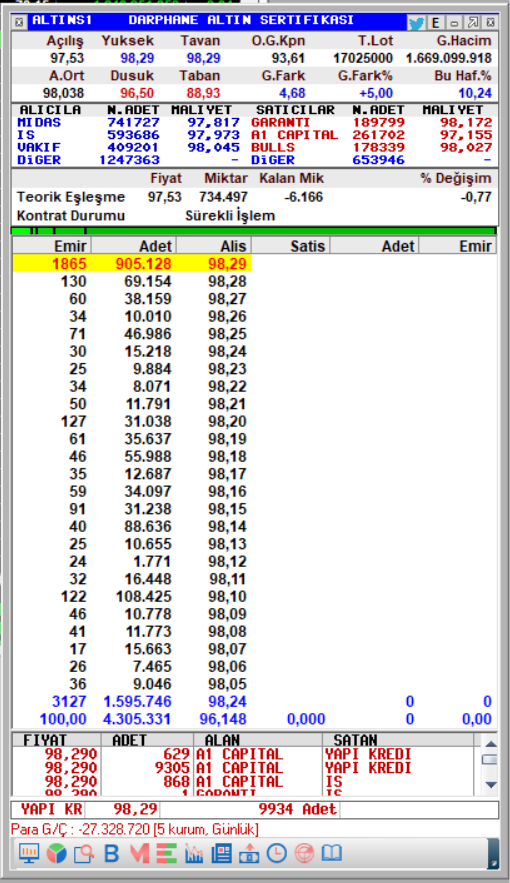The image size is (510, 883).
Task: Maximize window using the title bar arrow icon
Action: [473, 23]
